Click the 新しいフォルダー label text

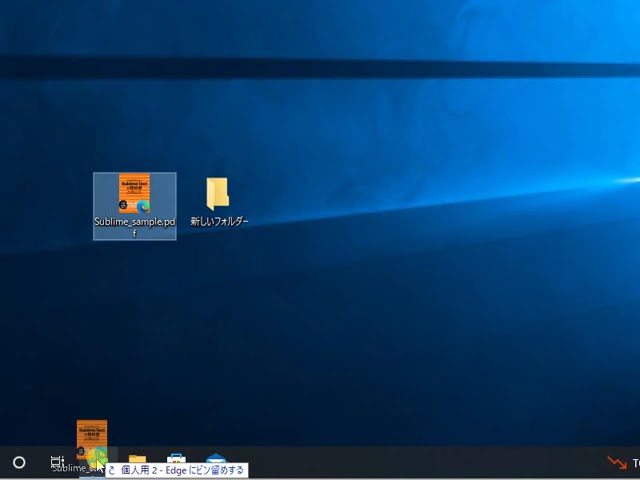219,222
